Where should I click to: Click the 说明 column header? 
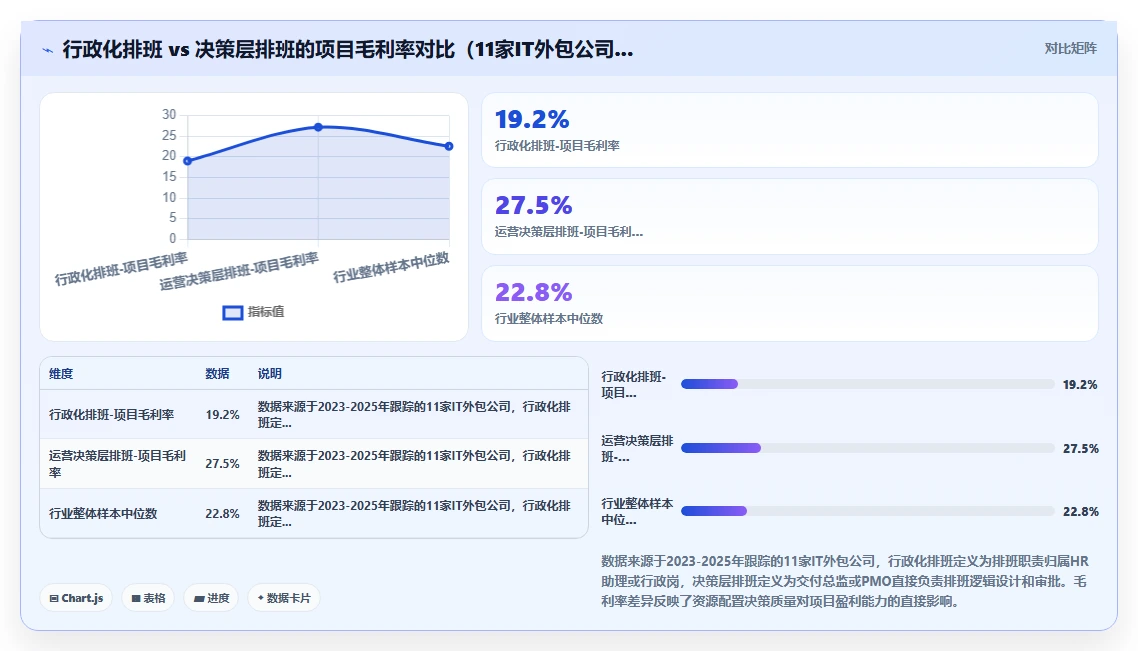[x=269, y=374]
